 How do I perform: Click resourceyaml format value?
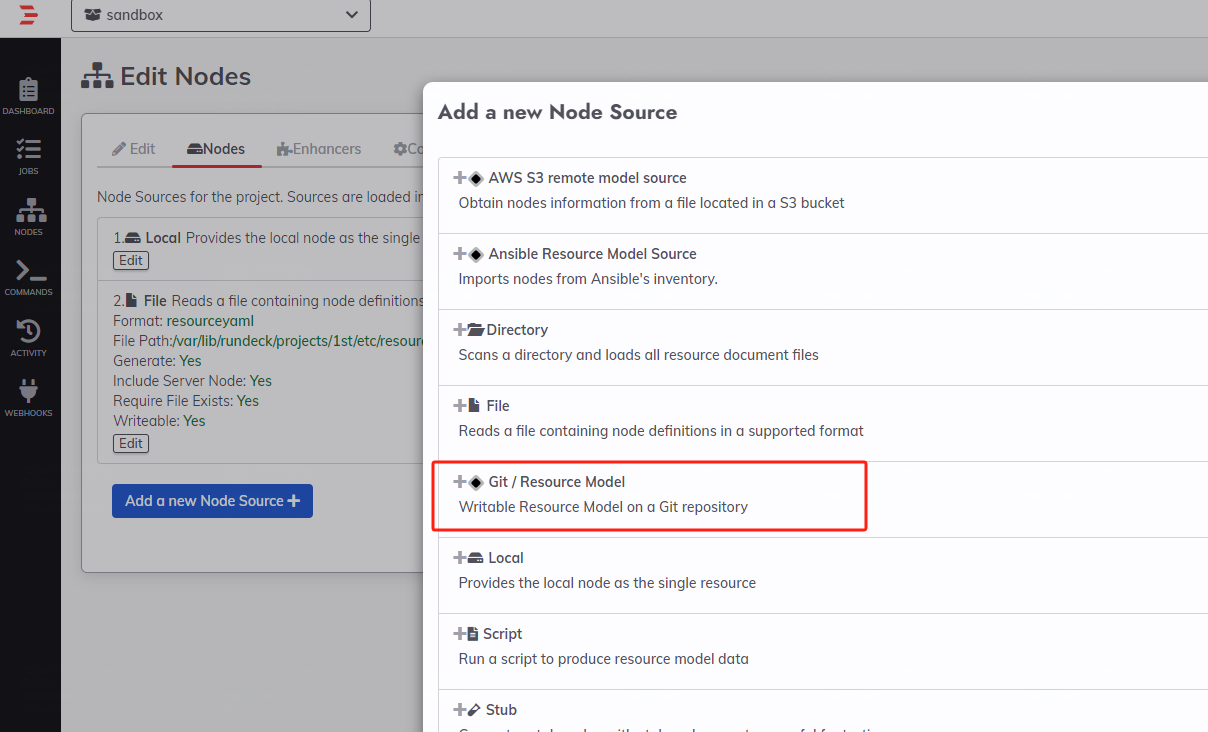click(x=210, y=321)
